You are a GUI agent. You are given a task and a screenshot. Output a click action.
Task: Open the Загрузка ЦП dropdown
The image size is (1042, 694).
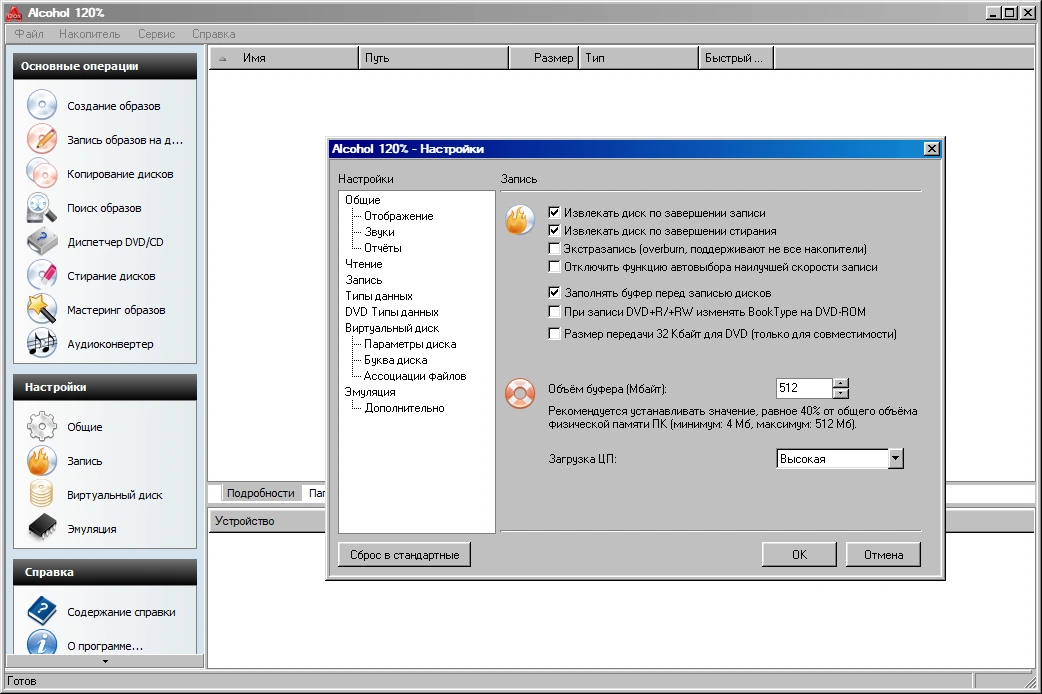point(896,458)
